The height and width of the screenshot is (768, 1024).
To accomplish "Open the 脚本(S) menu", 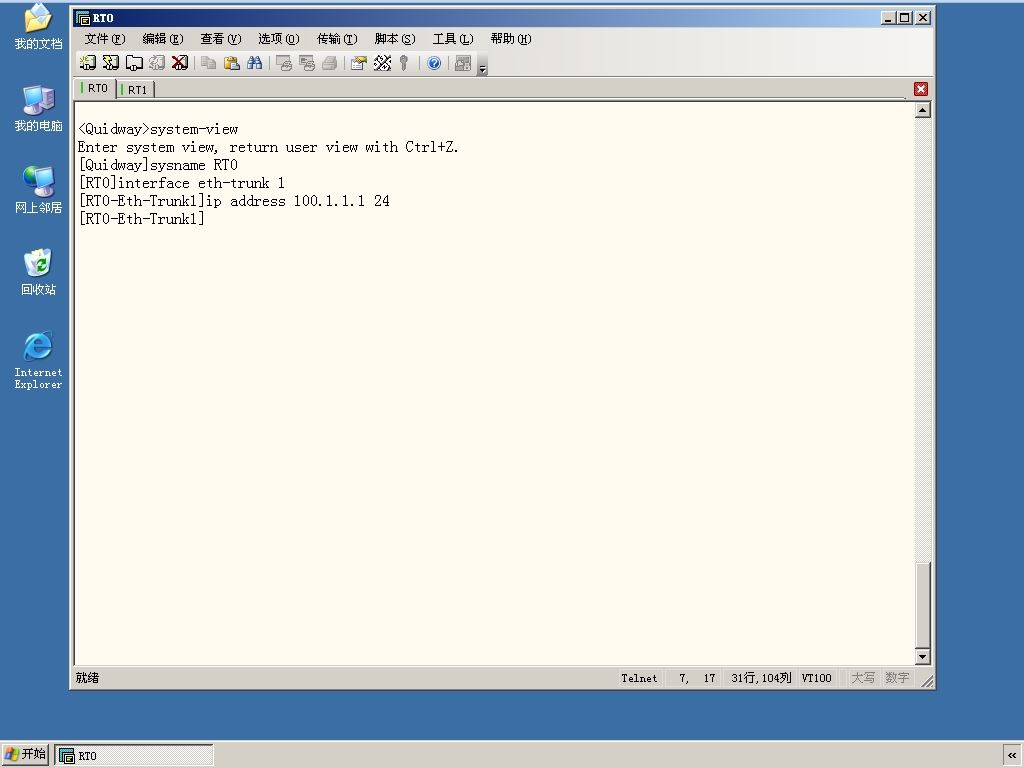I will [395, 39].
